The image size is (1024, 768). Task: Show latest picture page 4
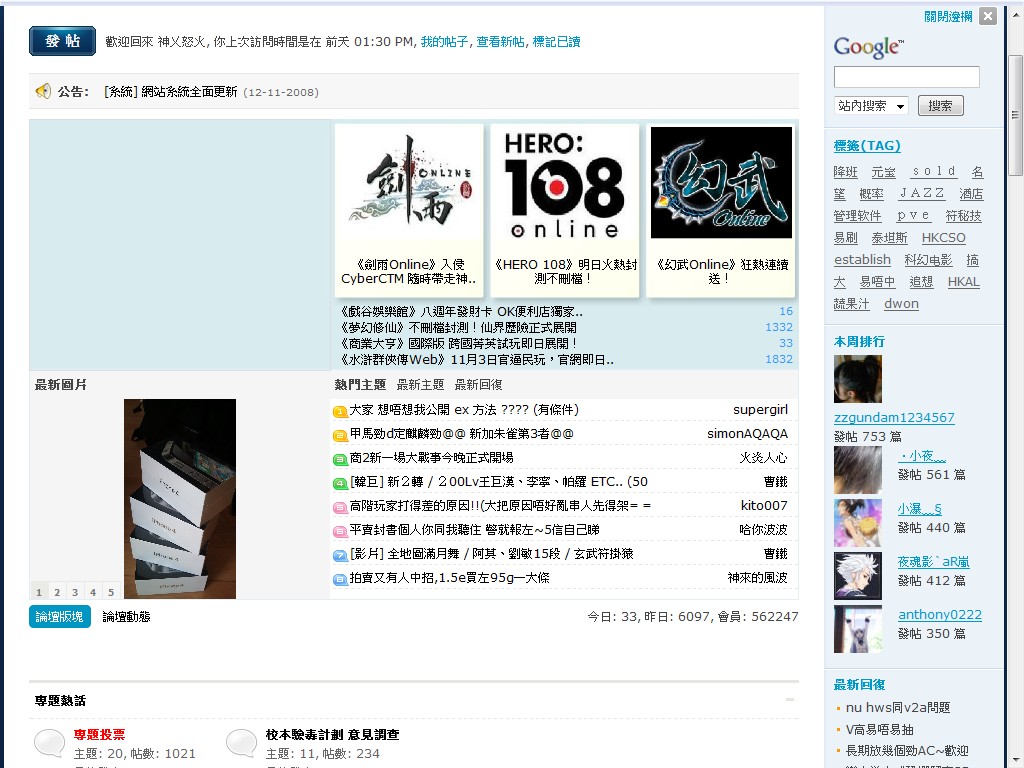pyautogui.click(x=93, y=592)
